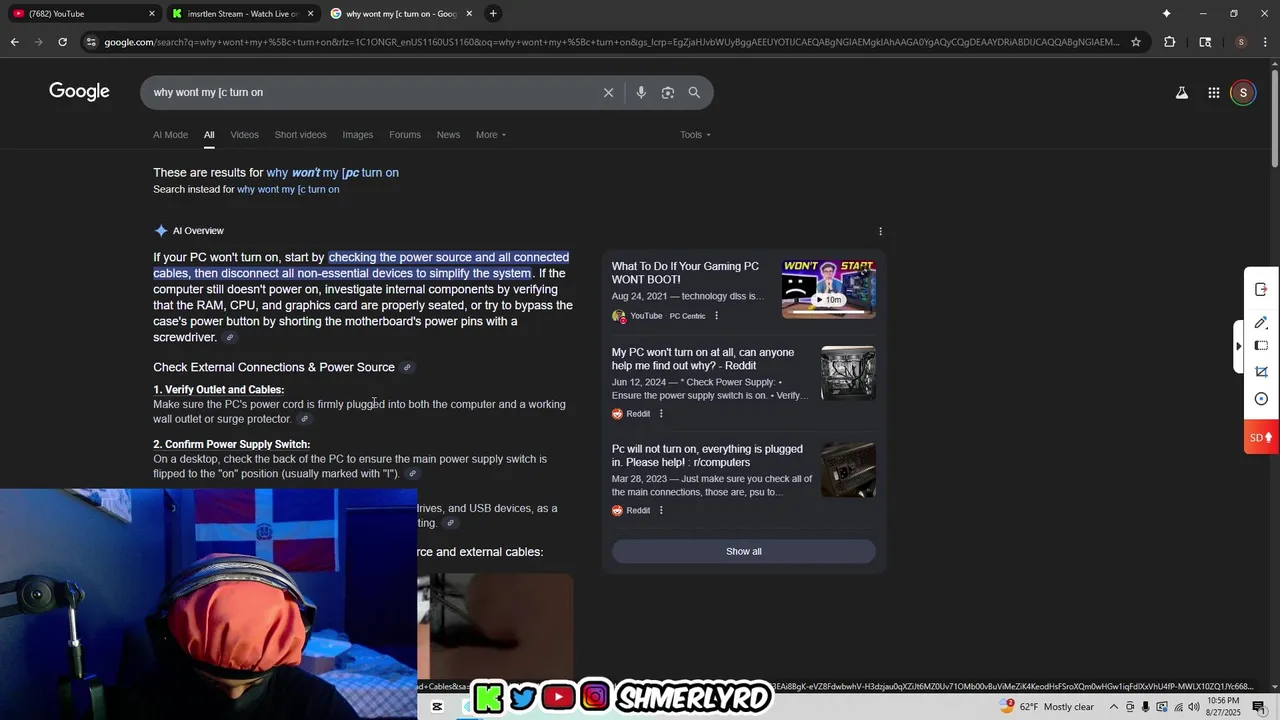Open source link after AI overview paragraph
The image size is (1280, 720).
pos(230,338)
